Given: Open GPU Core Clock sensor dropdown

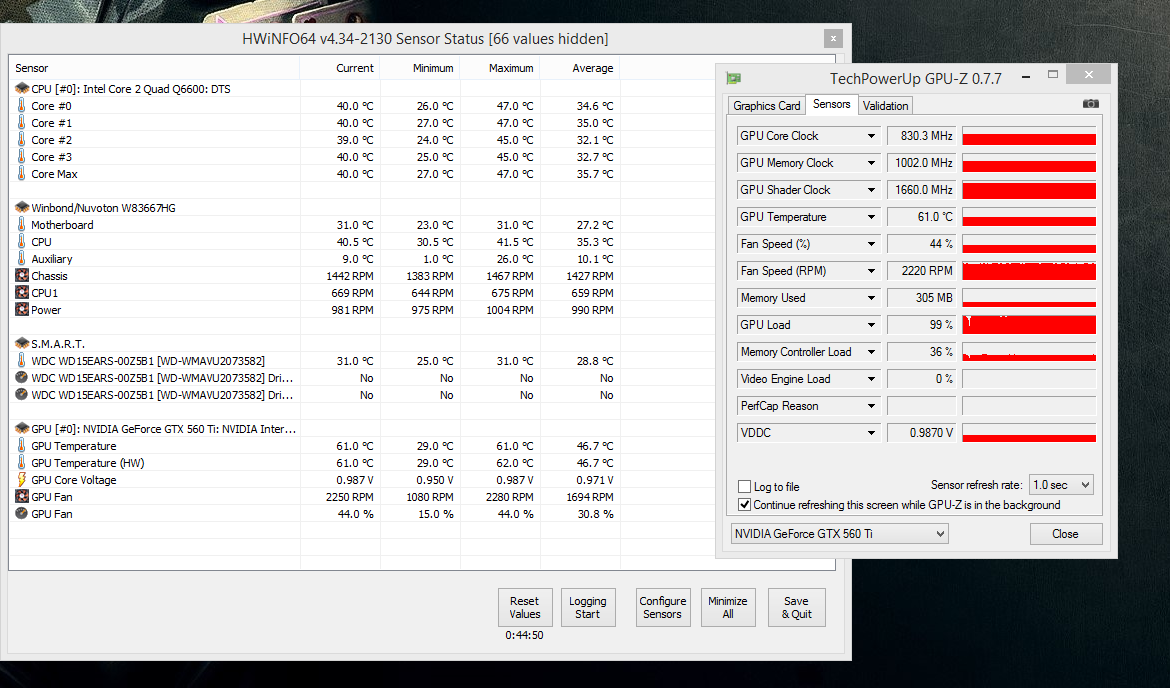Looking at the screenshot, I should point(871,136).
